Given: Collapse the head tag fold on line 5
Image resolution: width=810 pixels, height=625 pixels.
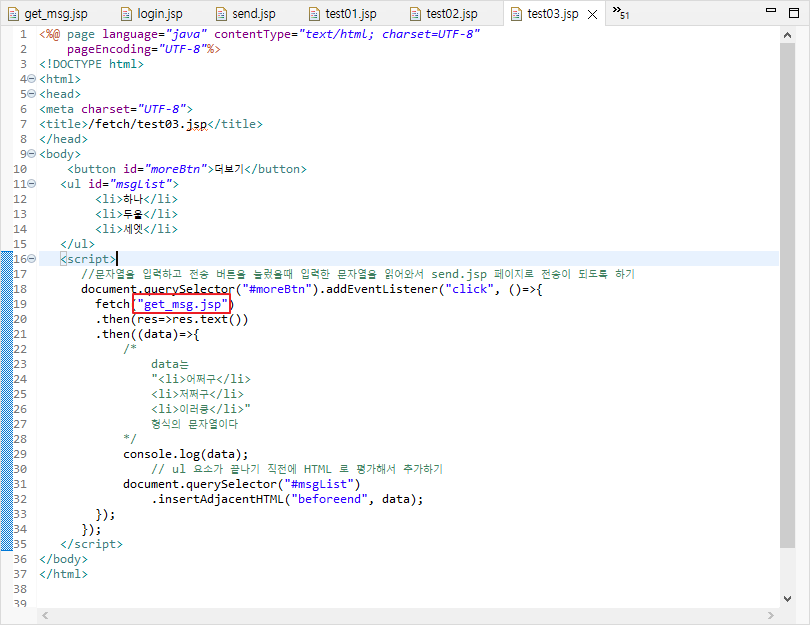Looking at the screenshot, I should tap(32, 94).
